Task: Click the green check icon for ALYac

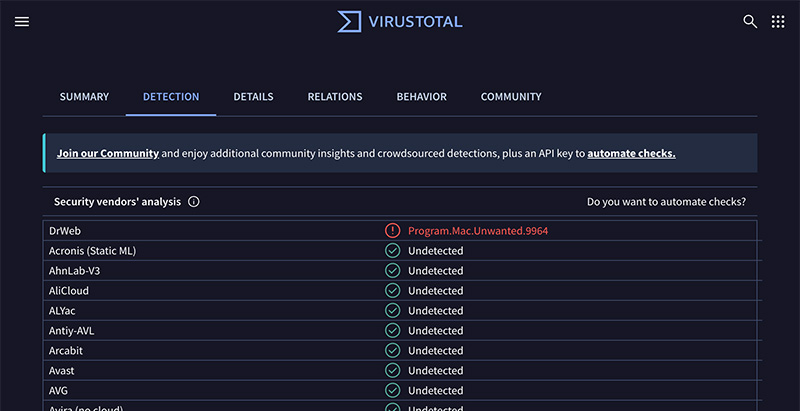Action: pos(392,311)
